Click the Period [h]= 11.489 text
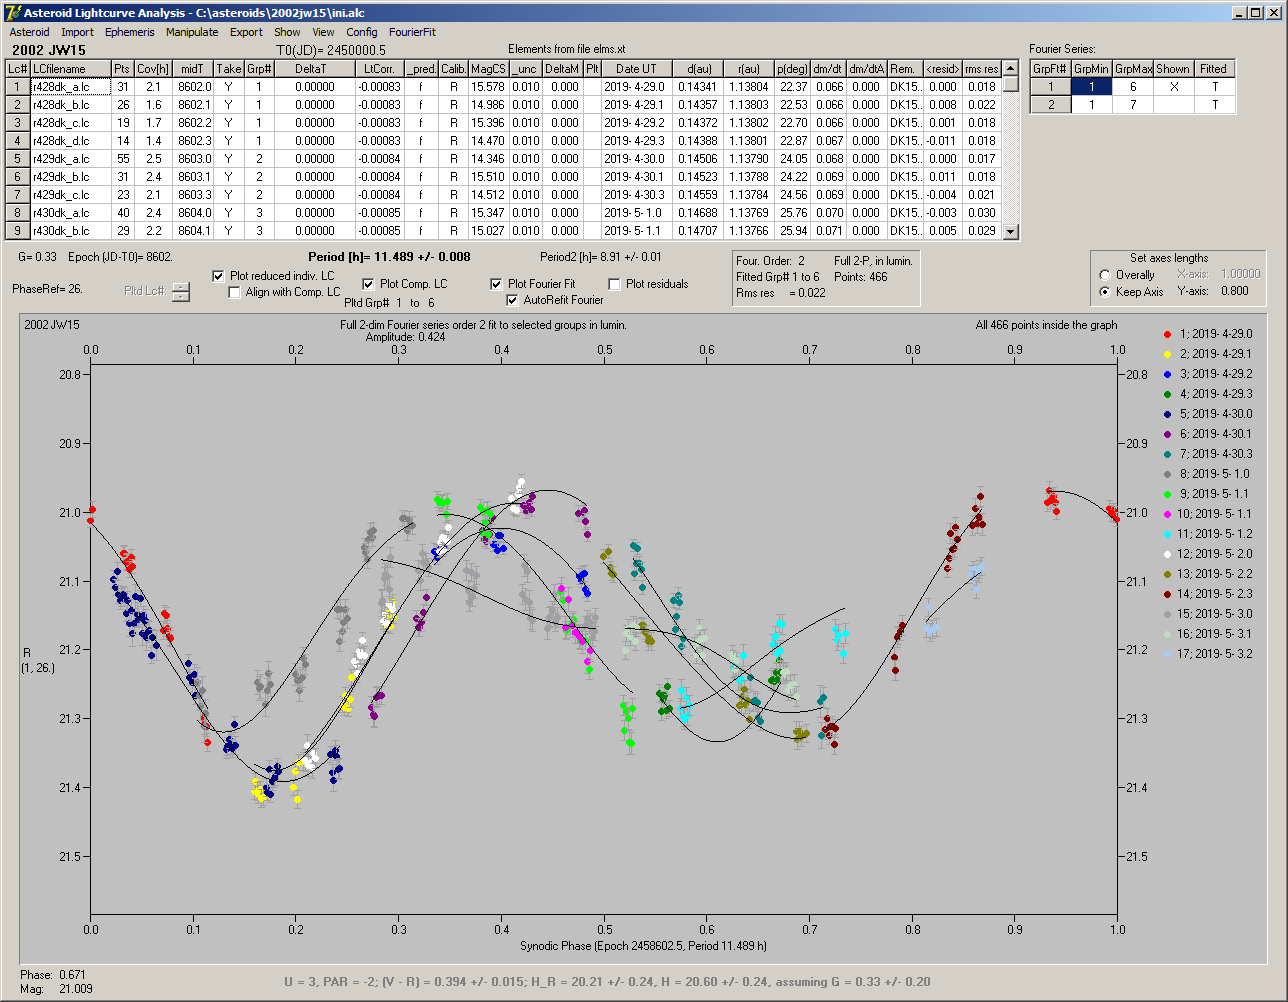 [x=389, y=257]
